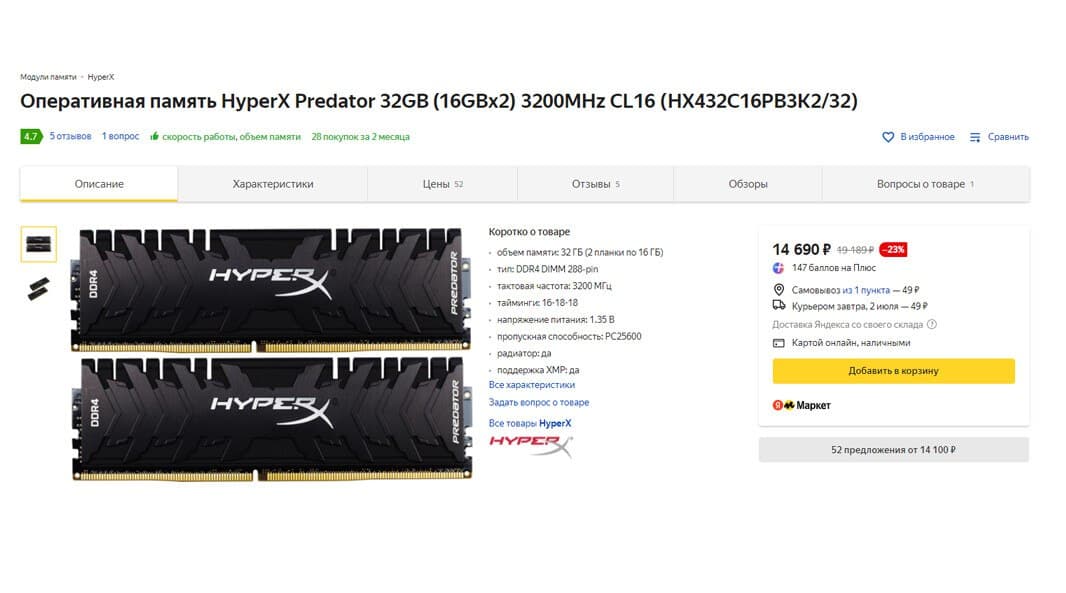Open the Характеристики tab

[x=273, y=184]
